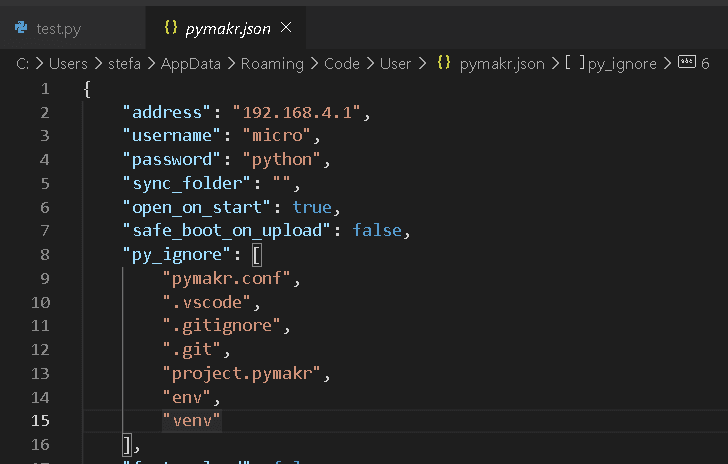728x464 pixels.
Task: Click the false value on line 7
Action: pyautogui.click(x=377, y=230)
